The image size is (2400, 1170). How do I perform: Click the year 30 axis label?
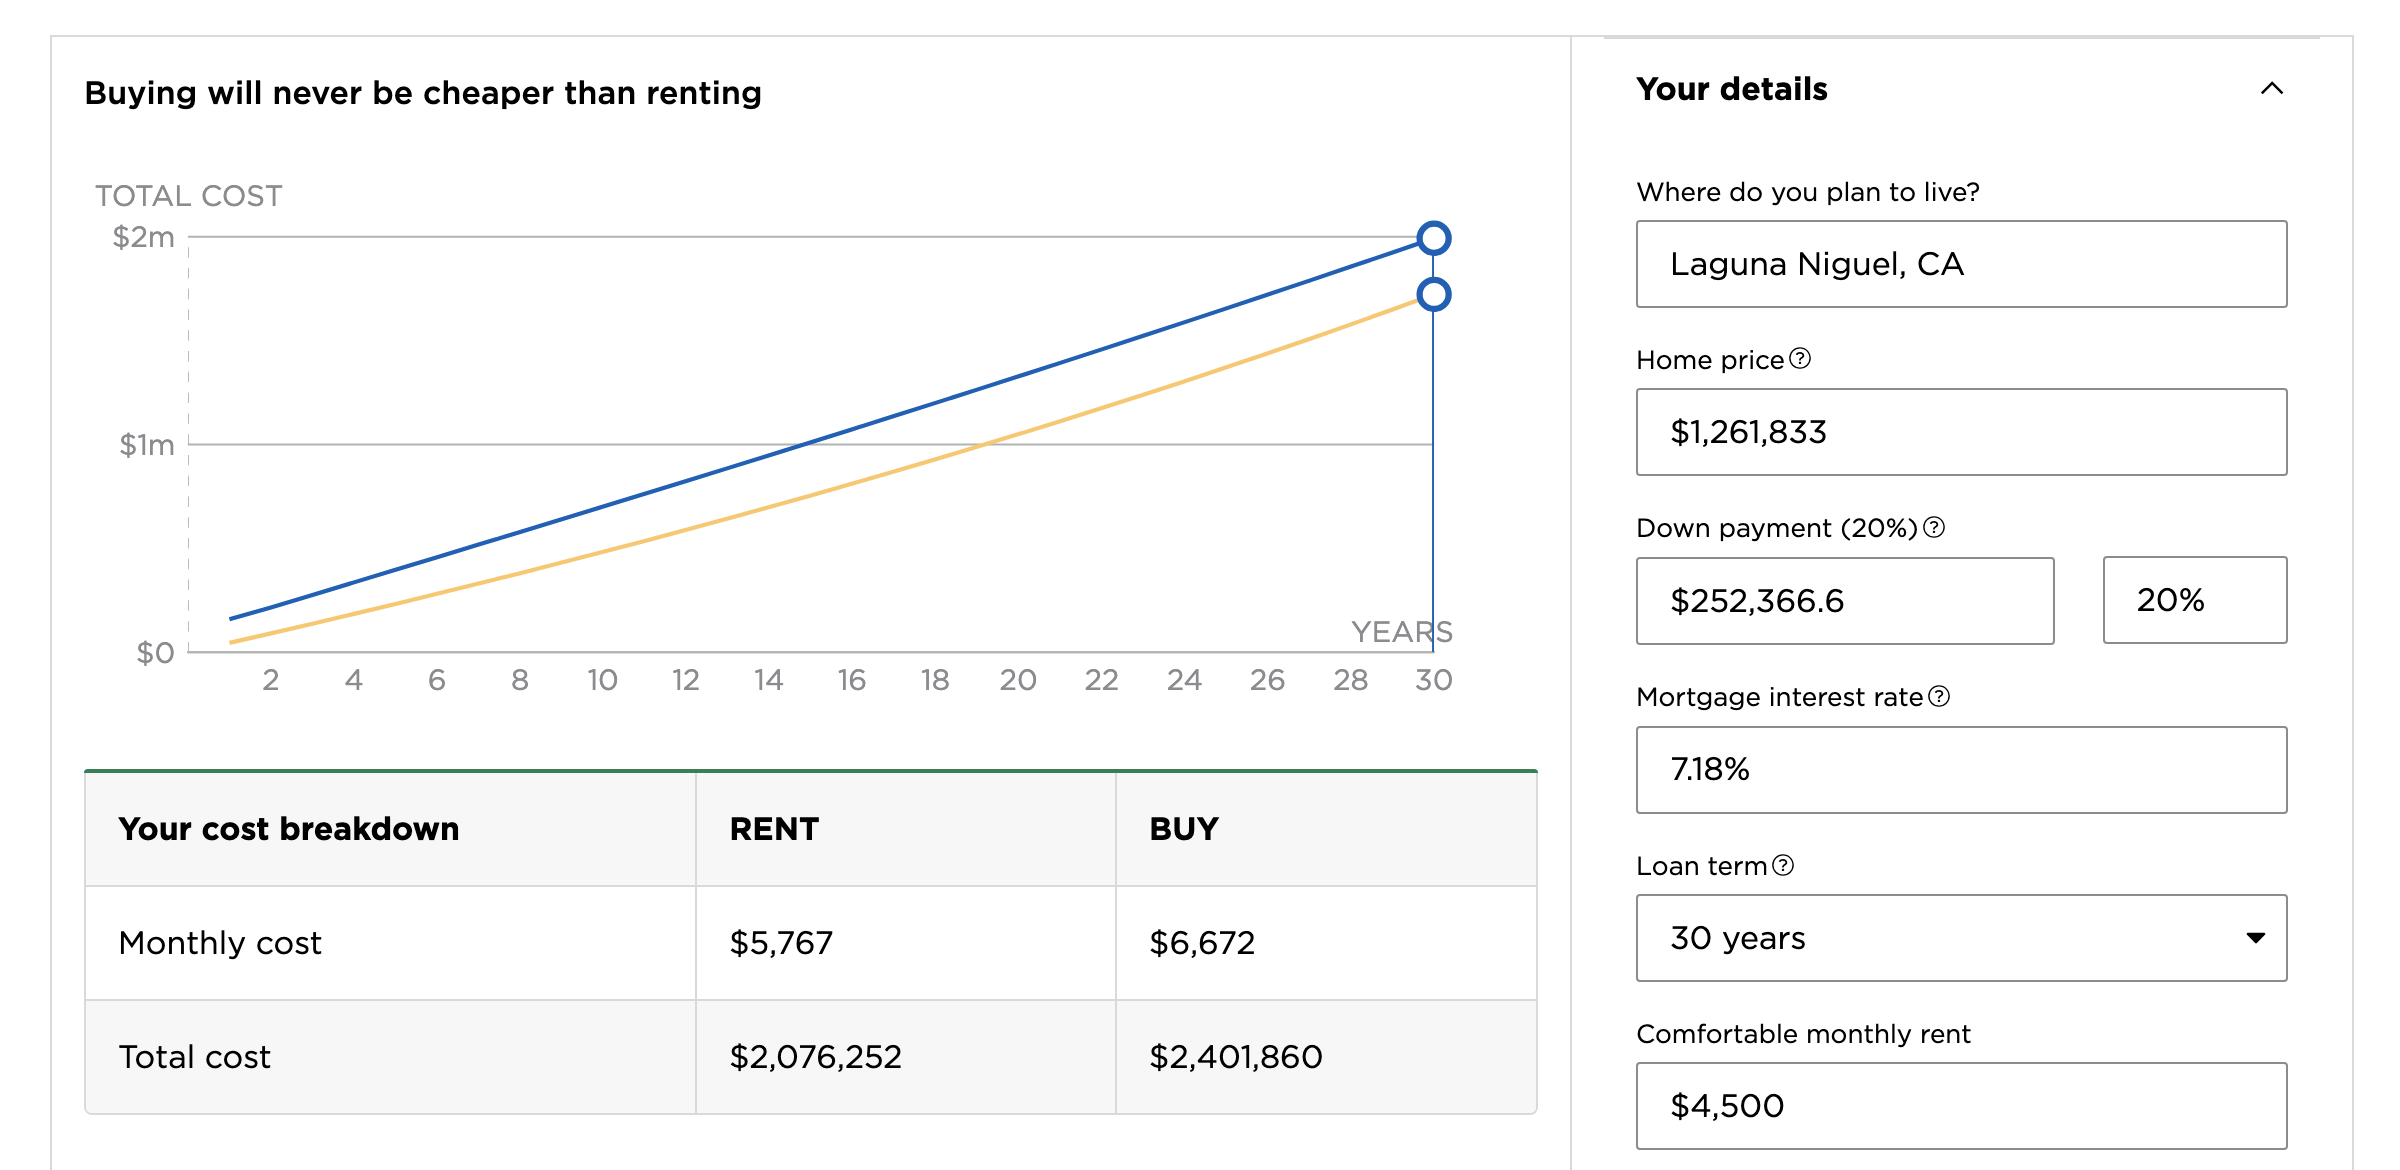click(x=1433, y=681)
